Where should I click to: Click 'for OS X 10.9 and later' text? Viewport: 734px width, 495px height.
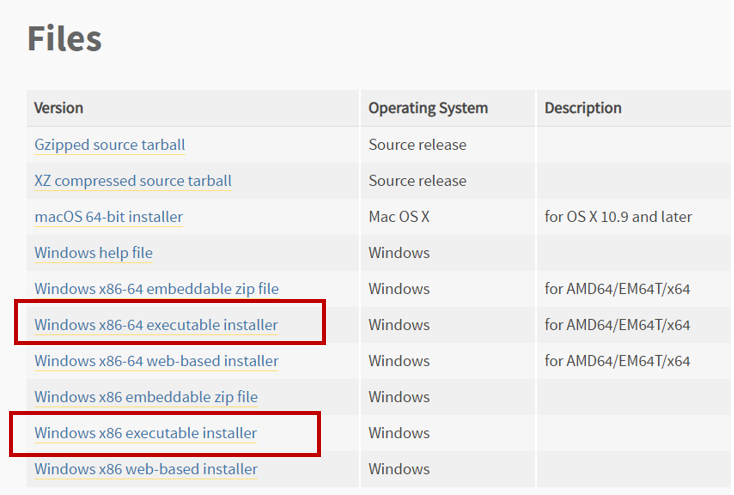tap(618, 217)
